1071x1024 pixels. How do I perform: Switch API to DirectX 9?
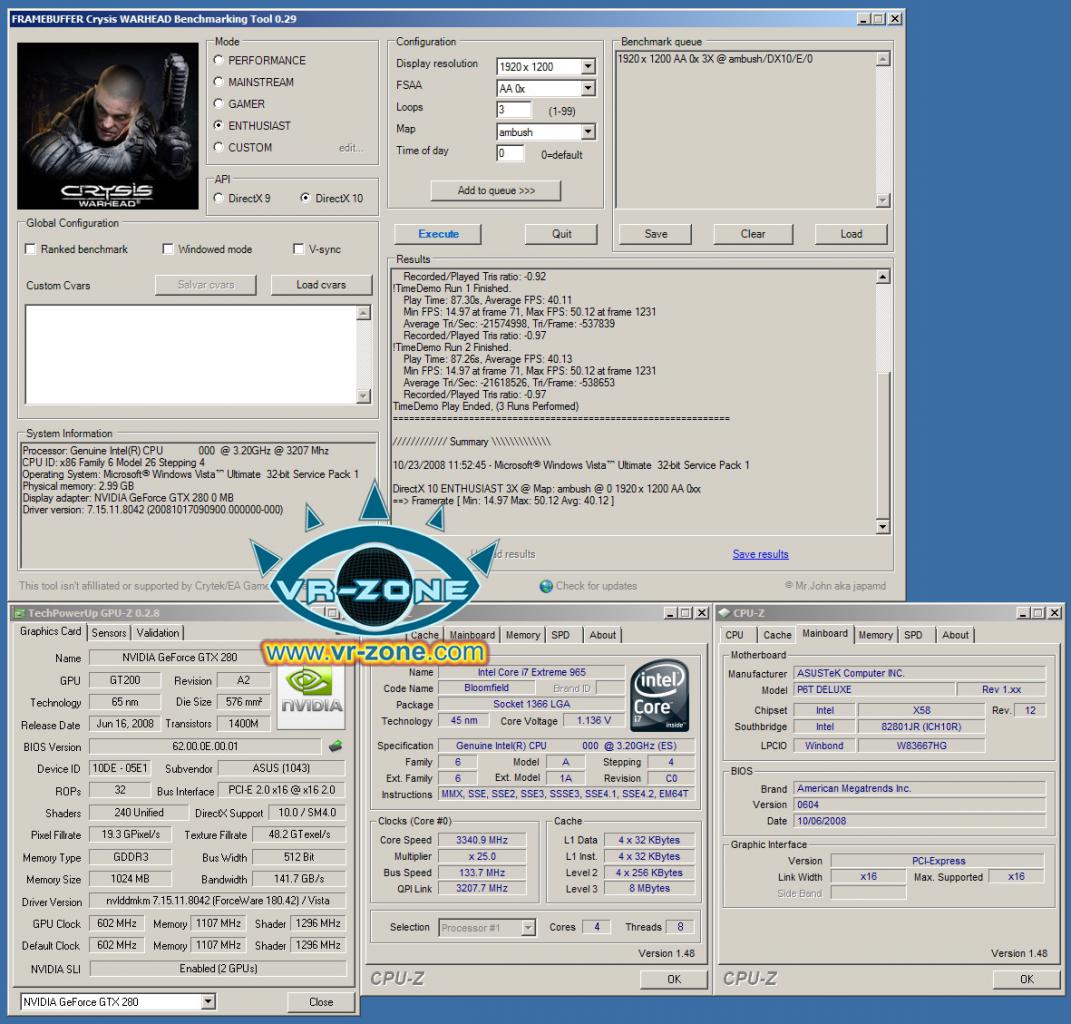pyautogui.click(x=219, y=198)
